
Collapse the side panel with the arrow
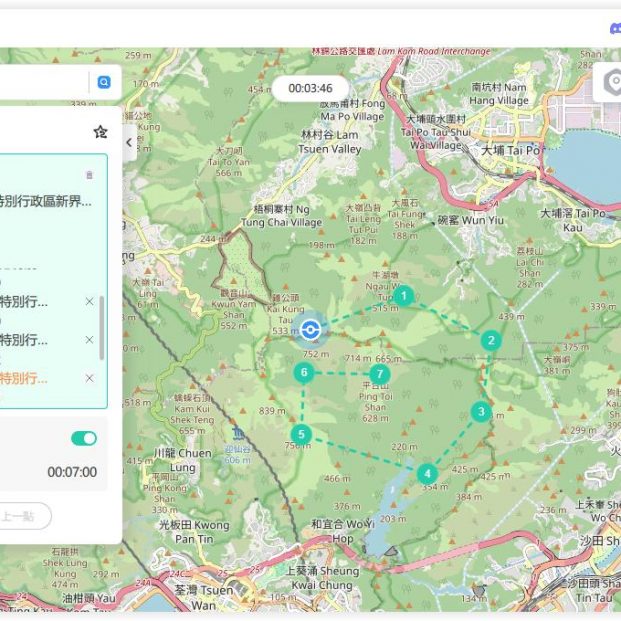[129, 143]
